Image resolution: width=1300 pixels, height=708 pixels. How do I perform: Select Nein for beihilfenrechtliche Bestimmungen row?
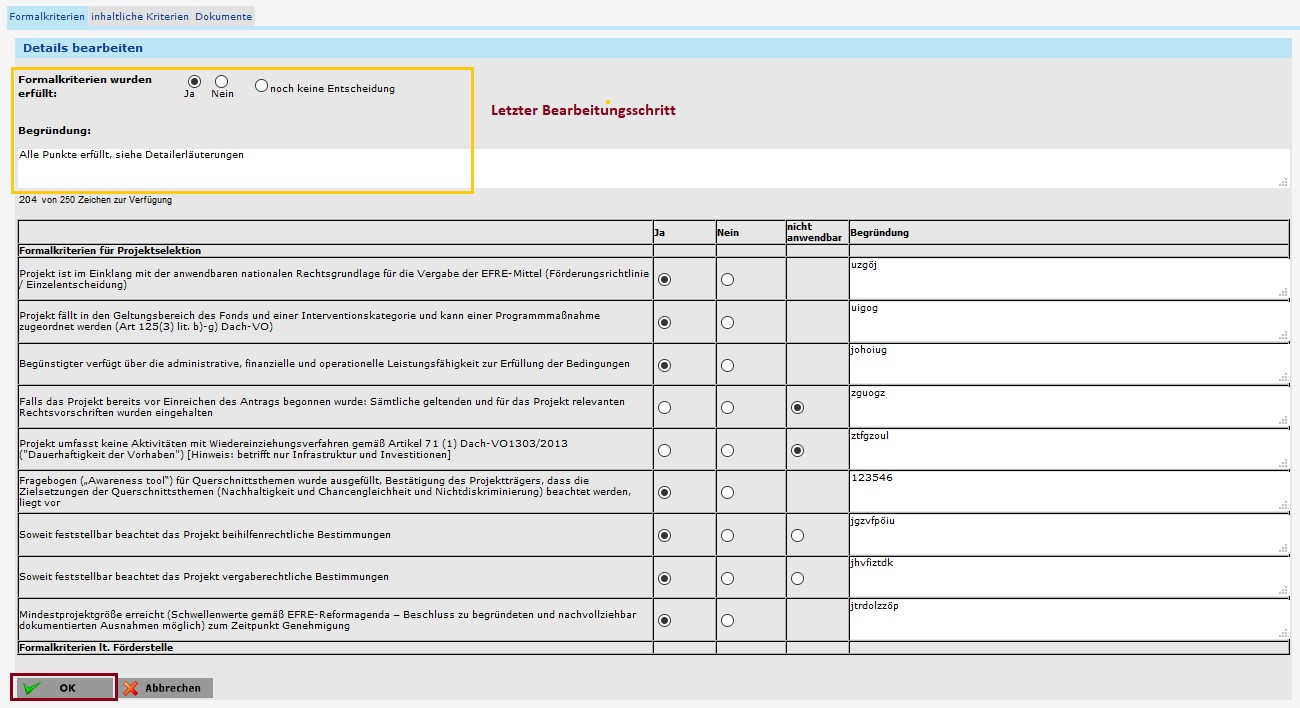[727, 535]
